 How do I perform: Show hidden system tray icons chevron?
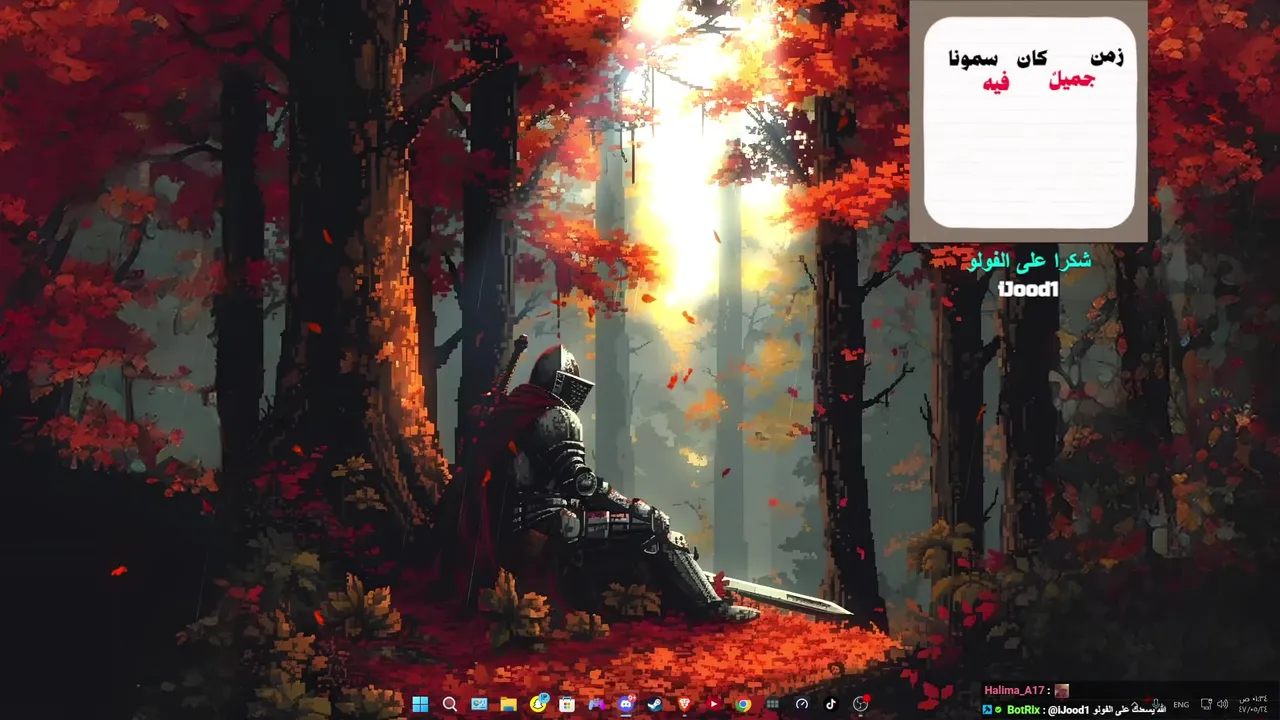[x=1136, y=703]
